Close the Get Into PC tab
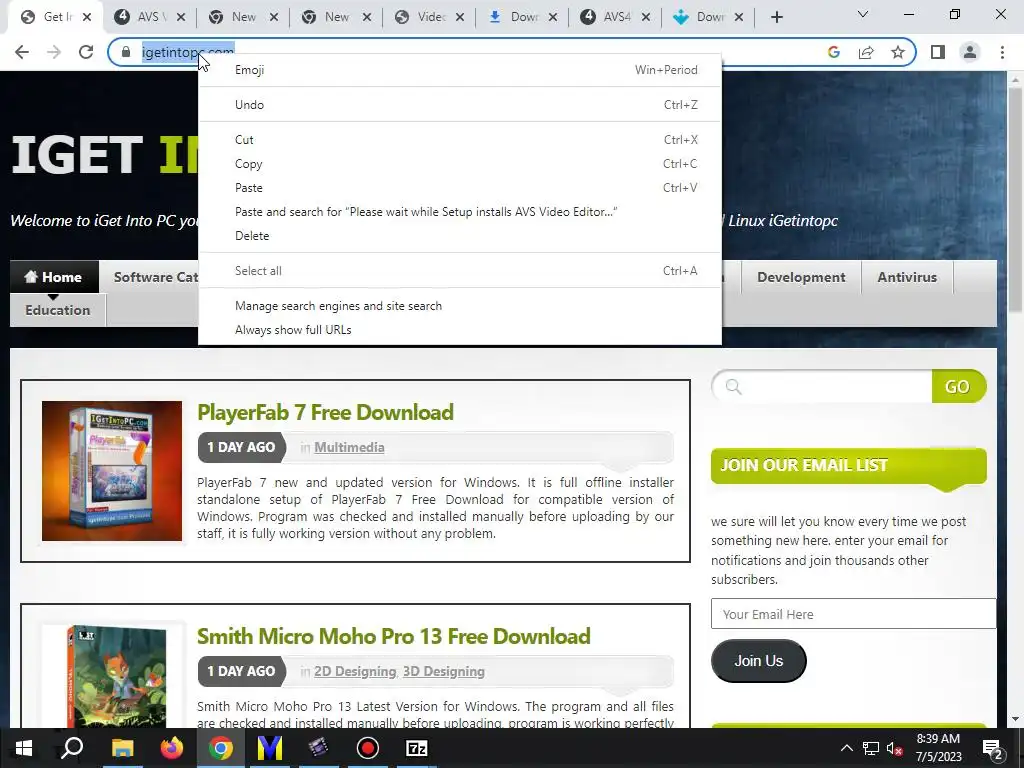Screen dimensions: 1024x768 [88, 17]
